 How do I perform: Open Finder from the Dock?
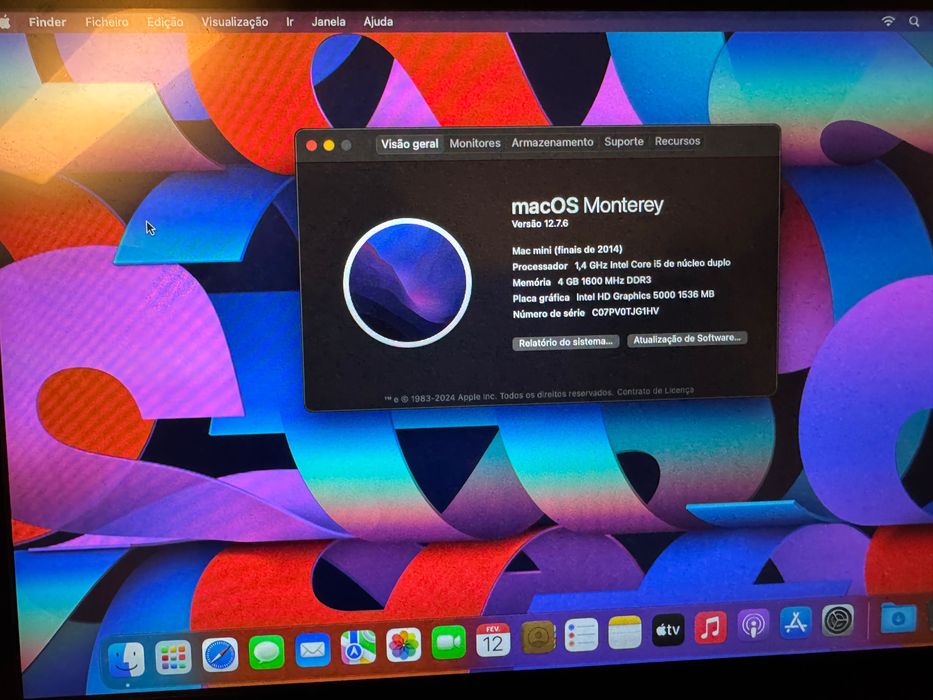(126, 659)
